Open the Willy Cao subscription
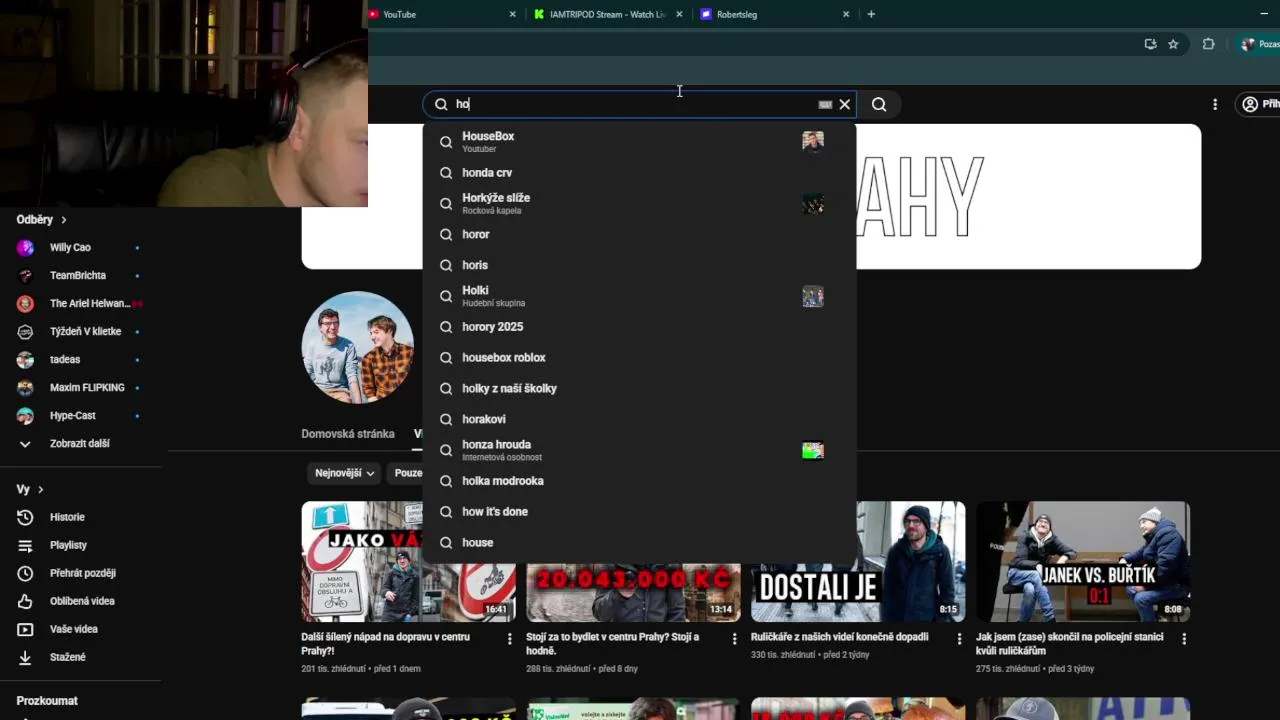The image size is (1280, 720). click(x=80, y=247)
